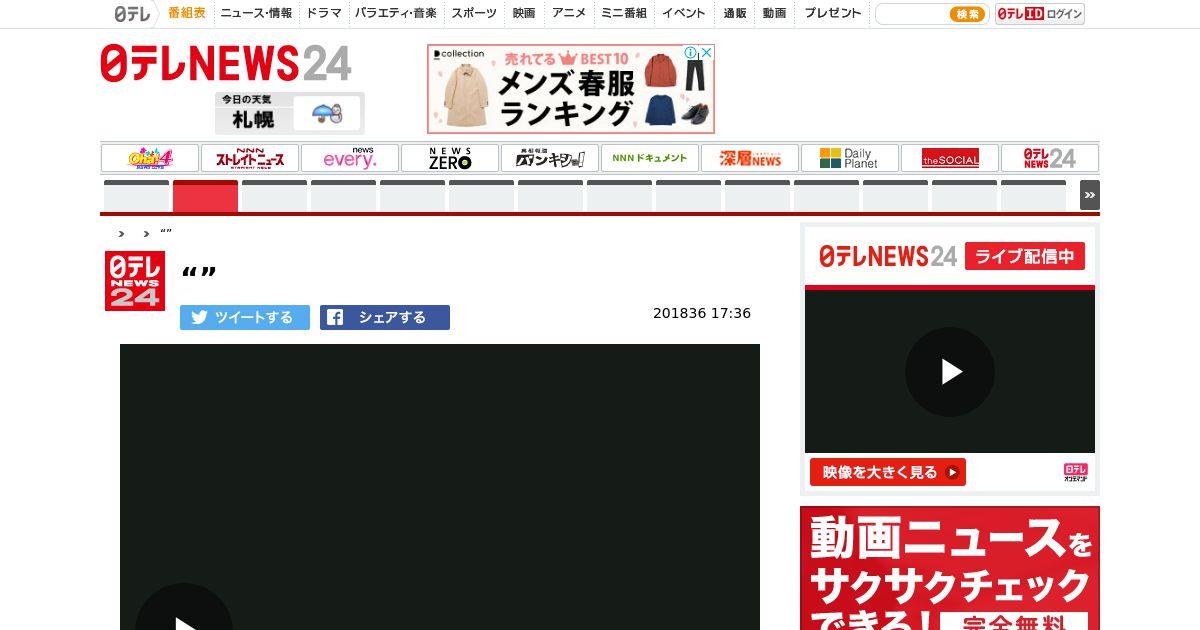Viewport: 1200px width, 630px height.
Task: Open the メンズ春服ランキング ad banner
Action: 571,89
